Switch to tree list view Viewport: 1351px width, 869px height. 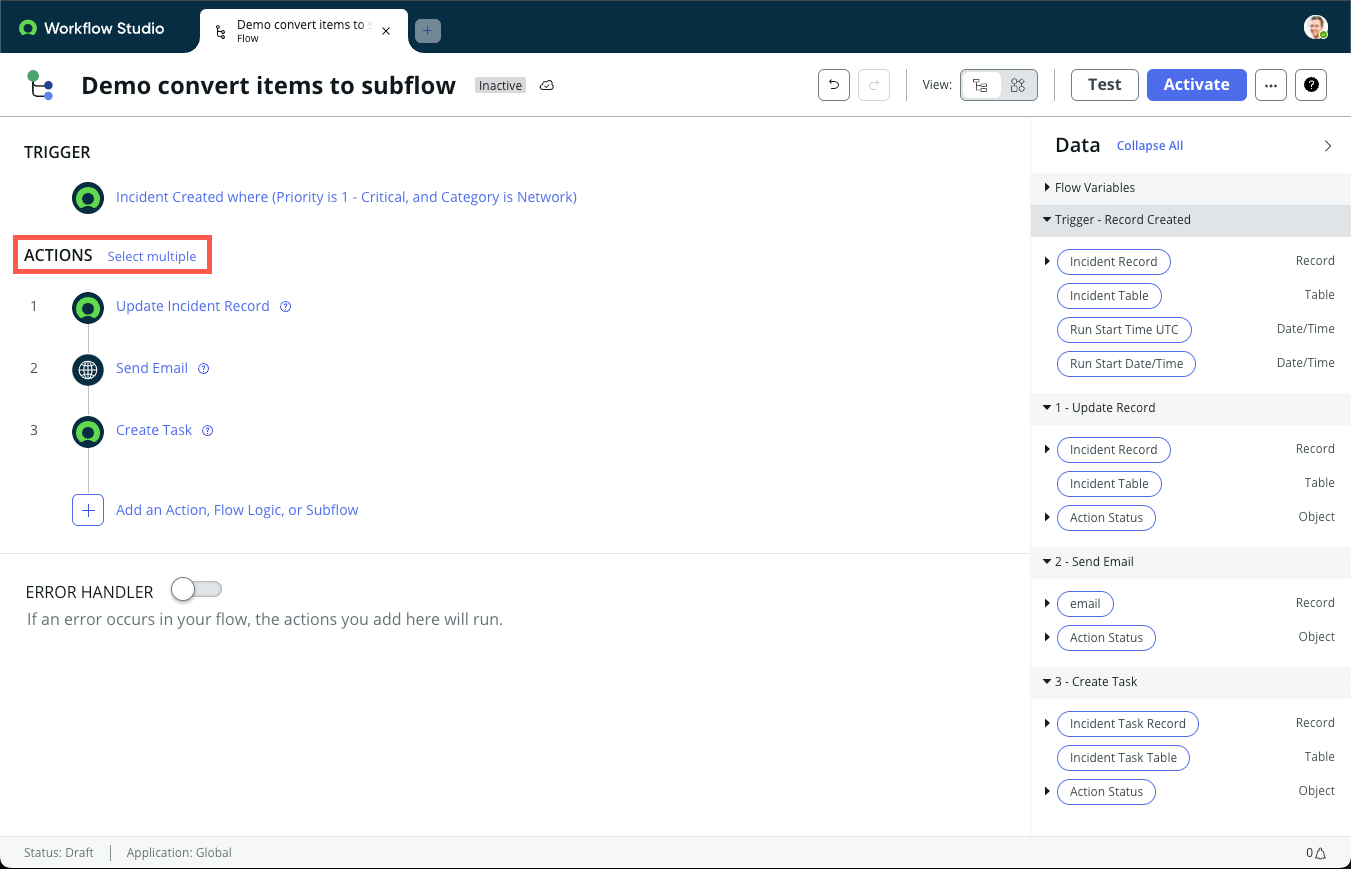981,85
